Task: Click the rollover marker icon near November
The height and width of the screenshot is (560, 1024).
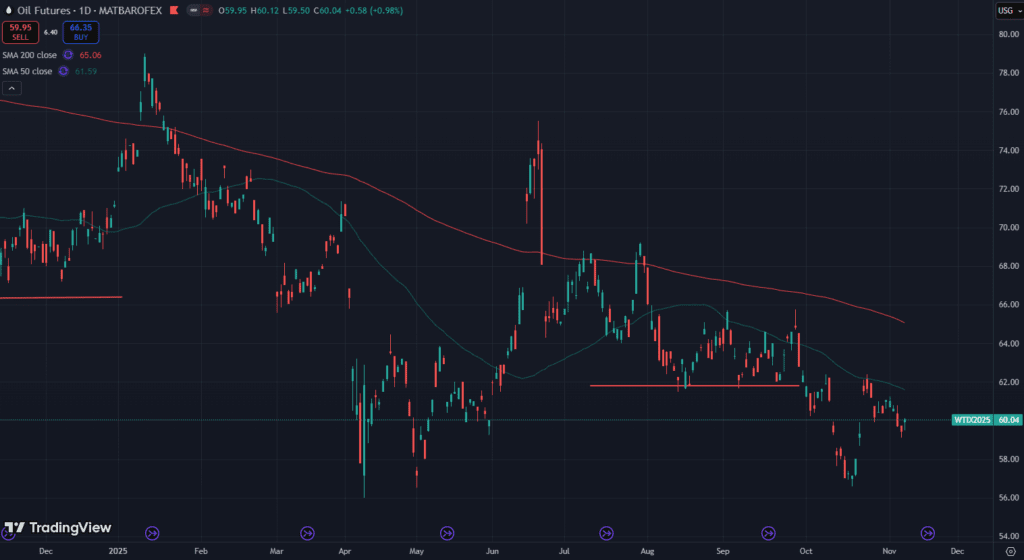Action: (x=927, y=533)
